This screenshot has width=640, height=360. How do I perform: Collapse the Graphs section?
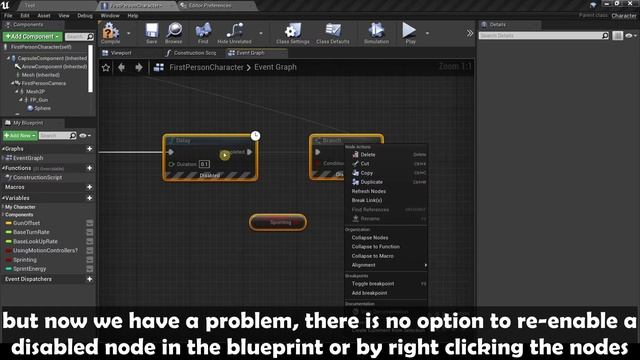[x=3, y=149]
